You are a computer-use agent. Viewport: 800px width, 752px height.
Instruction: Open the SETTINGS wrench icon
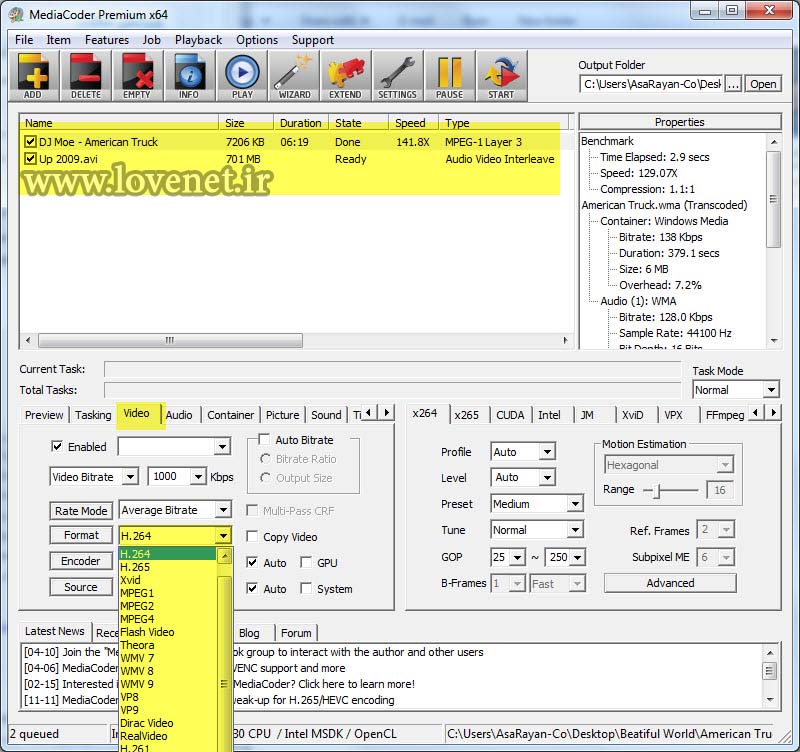(x=397, y=76)
